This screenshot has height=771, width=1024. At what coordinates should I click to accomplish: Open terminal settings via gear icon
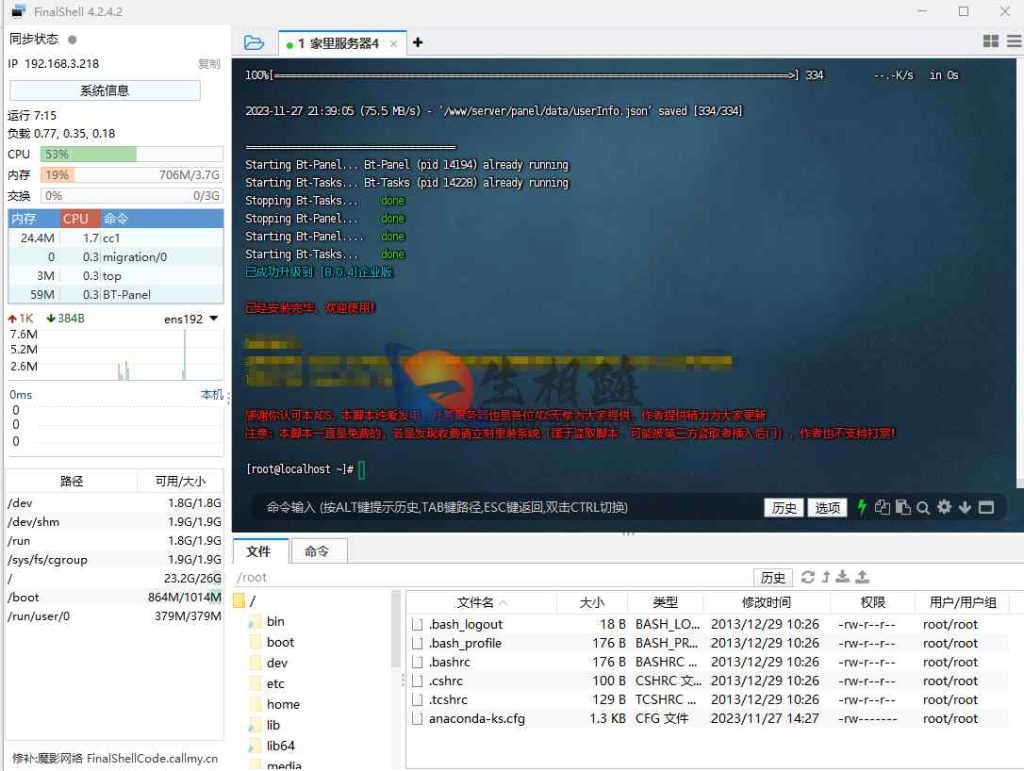point(943,507)
